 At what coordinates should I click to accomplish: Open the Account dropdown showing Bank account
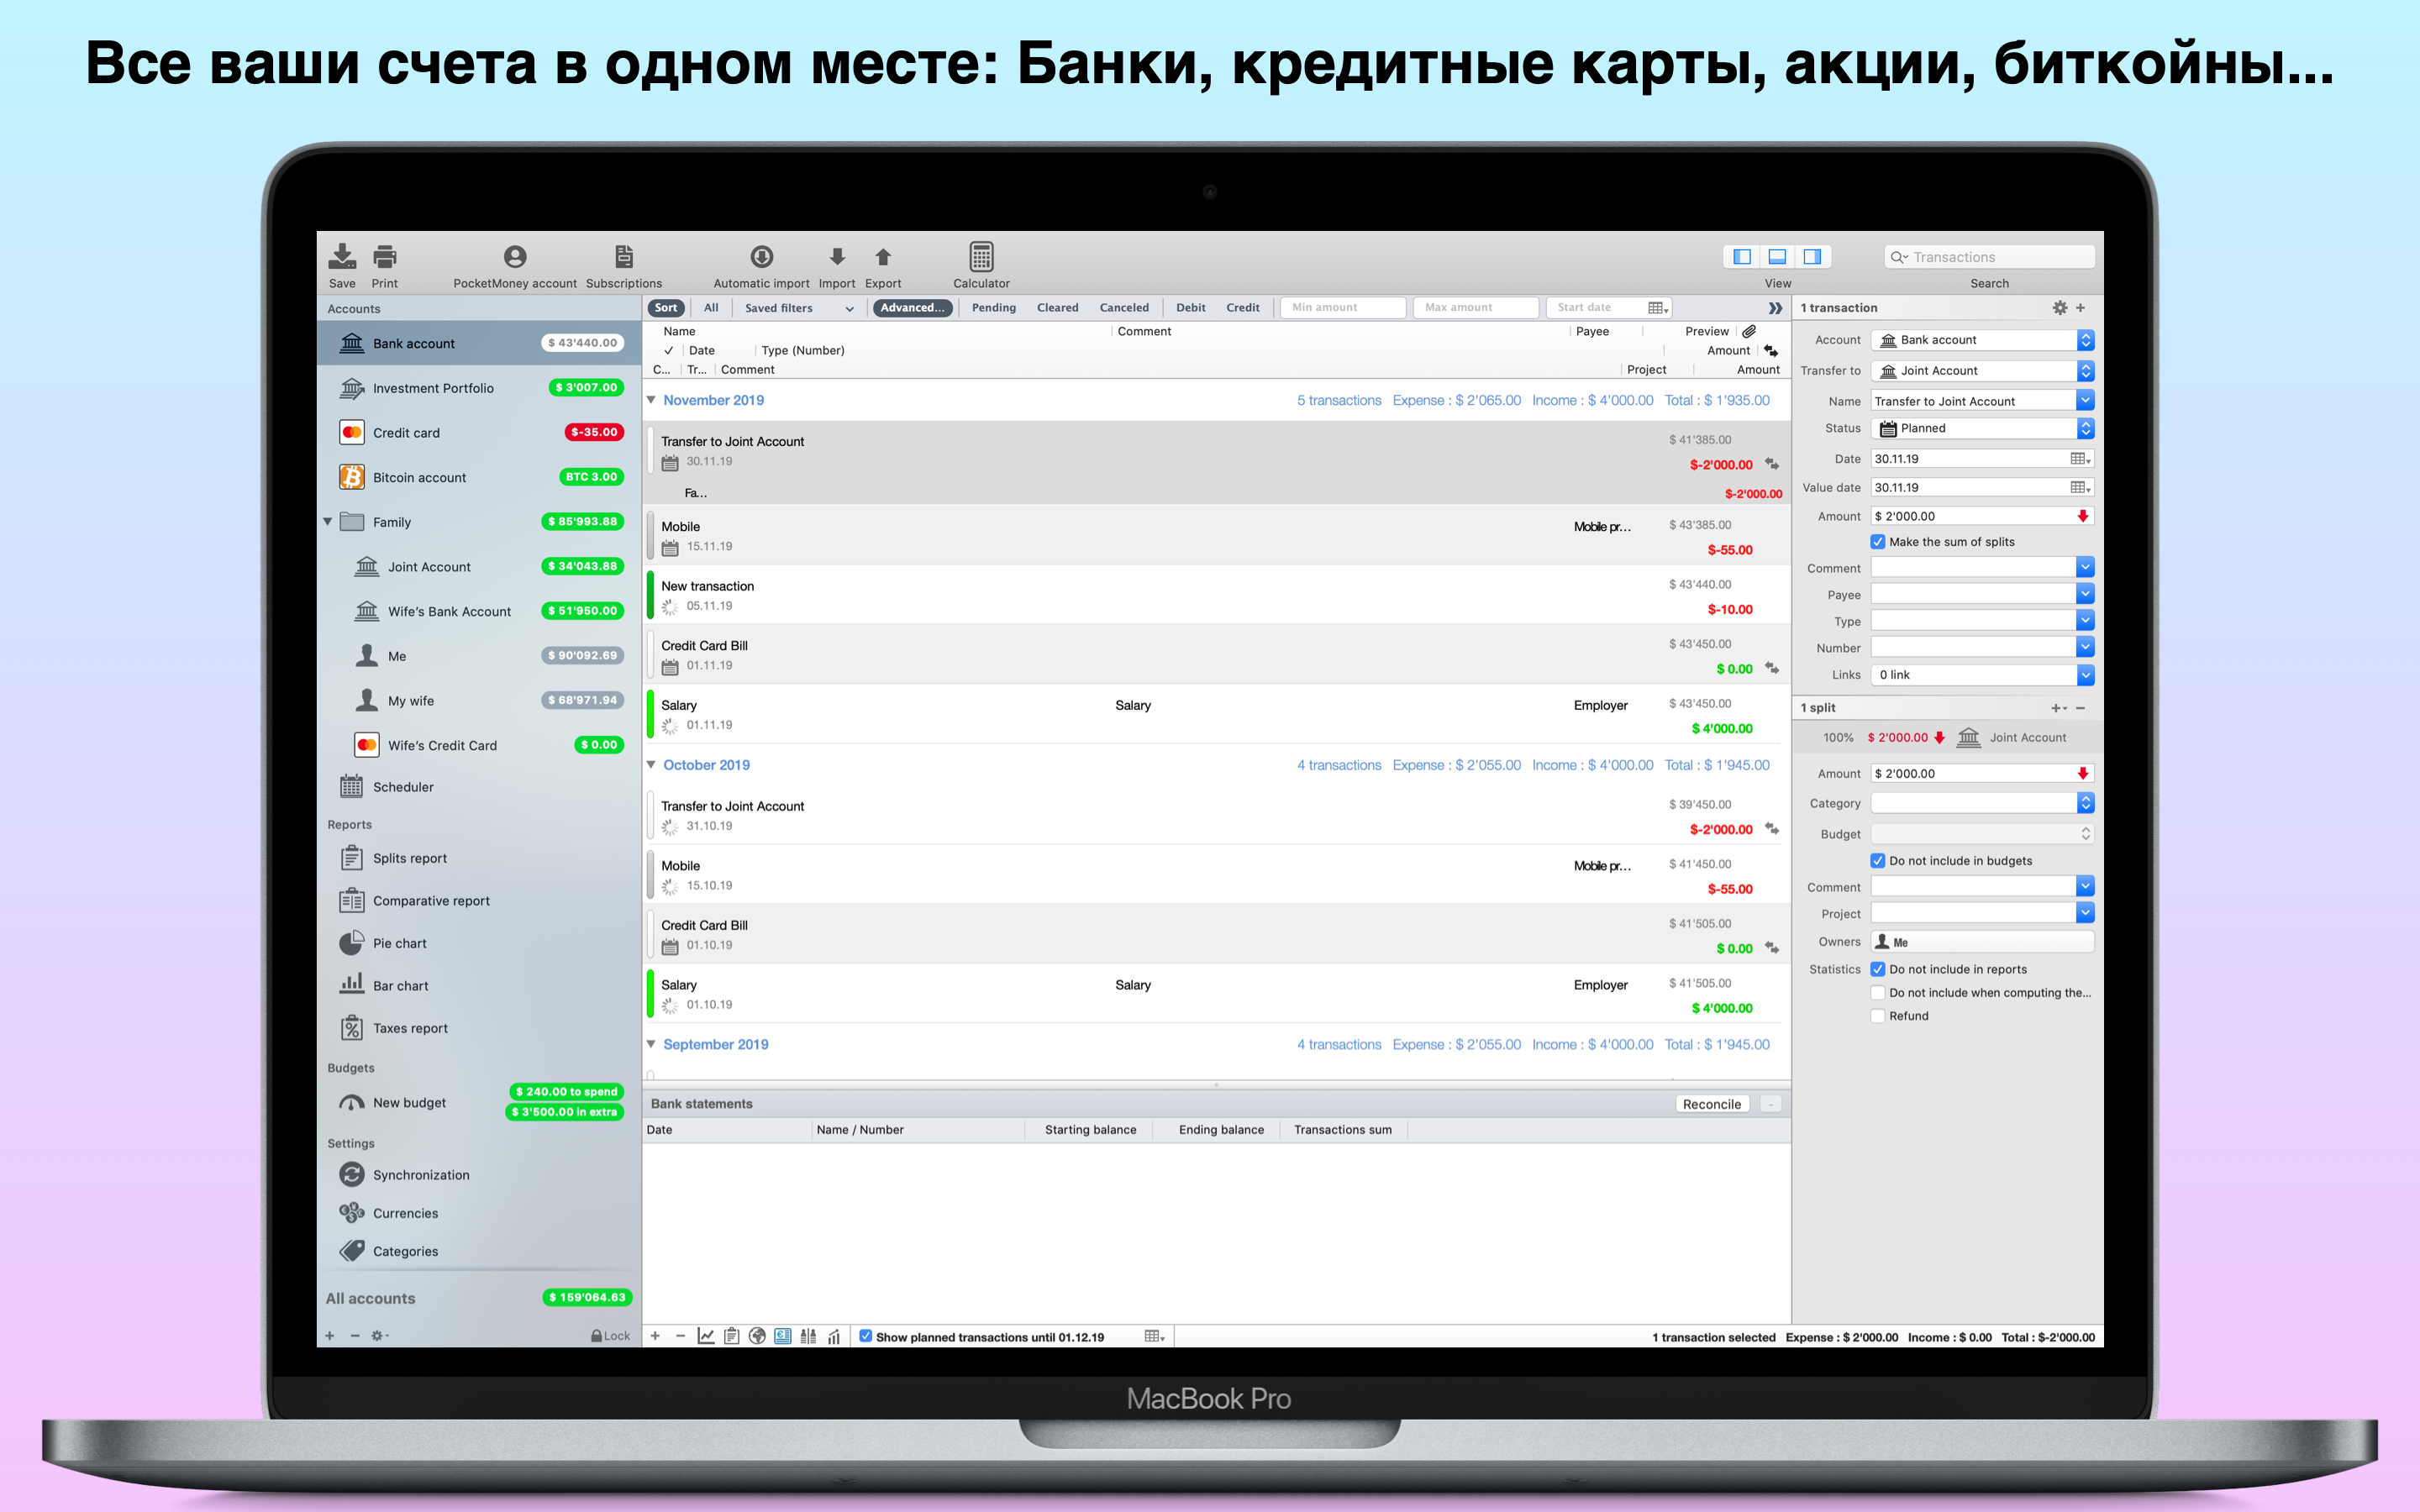click(x=1982, y=340)
